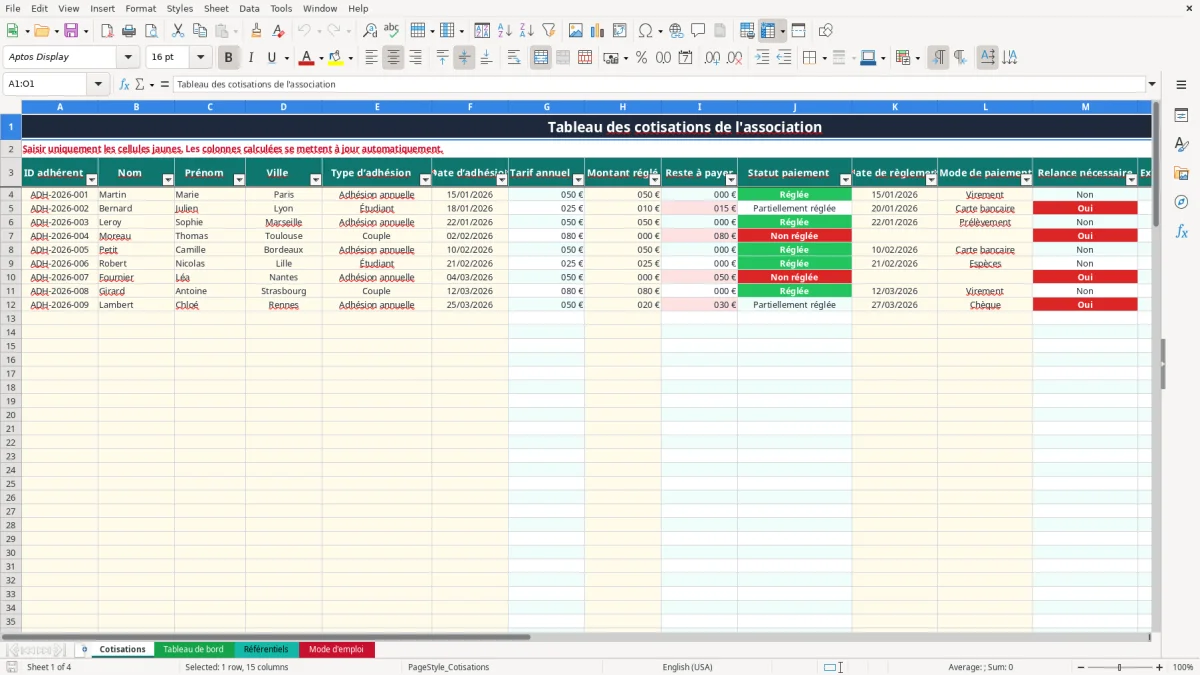The image size is (1200, 675).
Task: Click the Print icon
Action: [129, 31]
